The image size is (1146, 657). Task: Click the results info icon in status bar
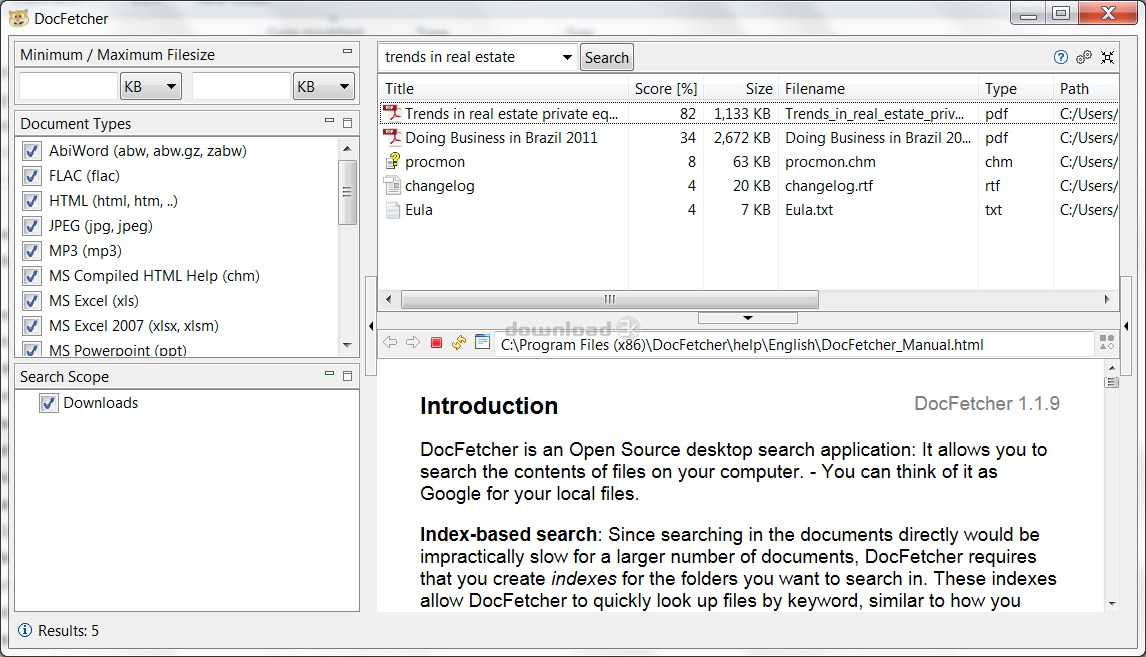point(25,630)
